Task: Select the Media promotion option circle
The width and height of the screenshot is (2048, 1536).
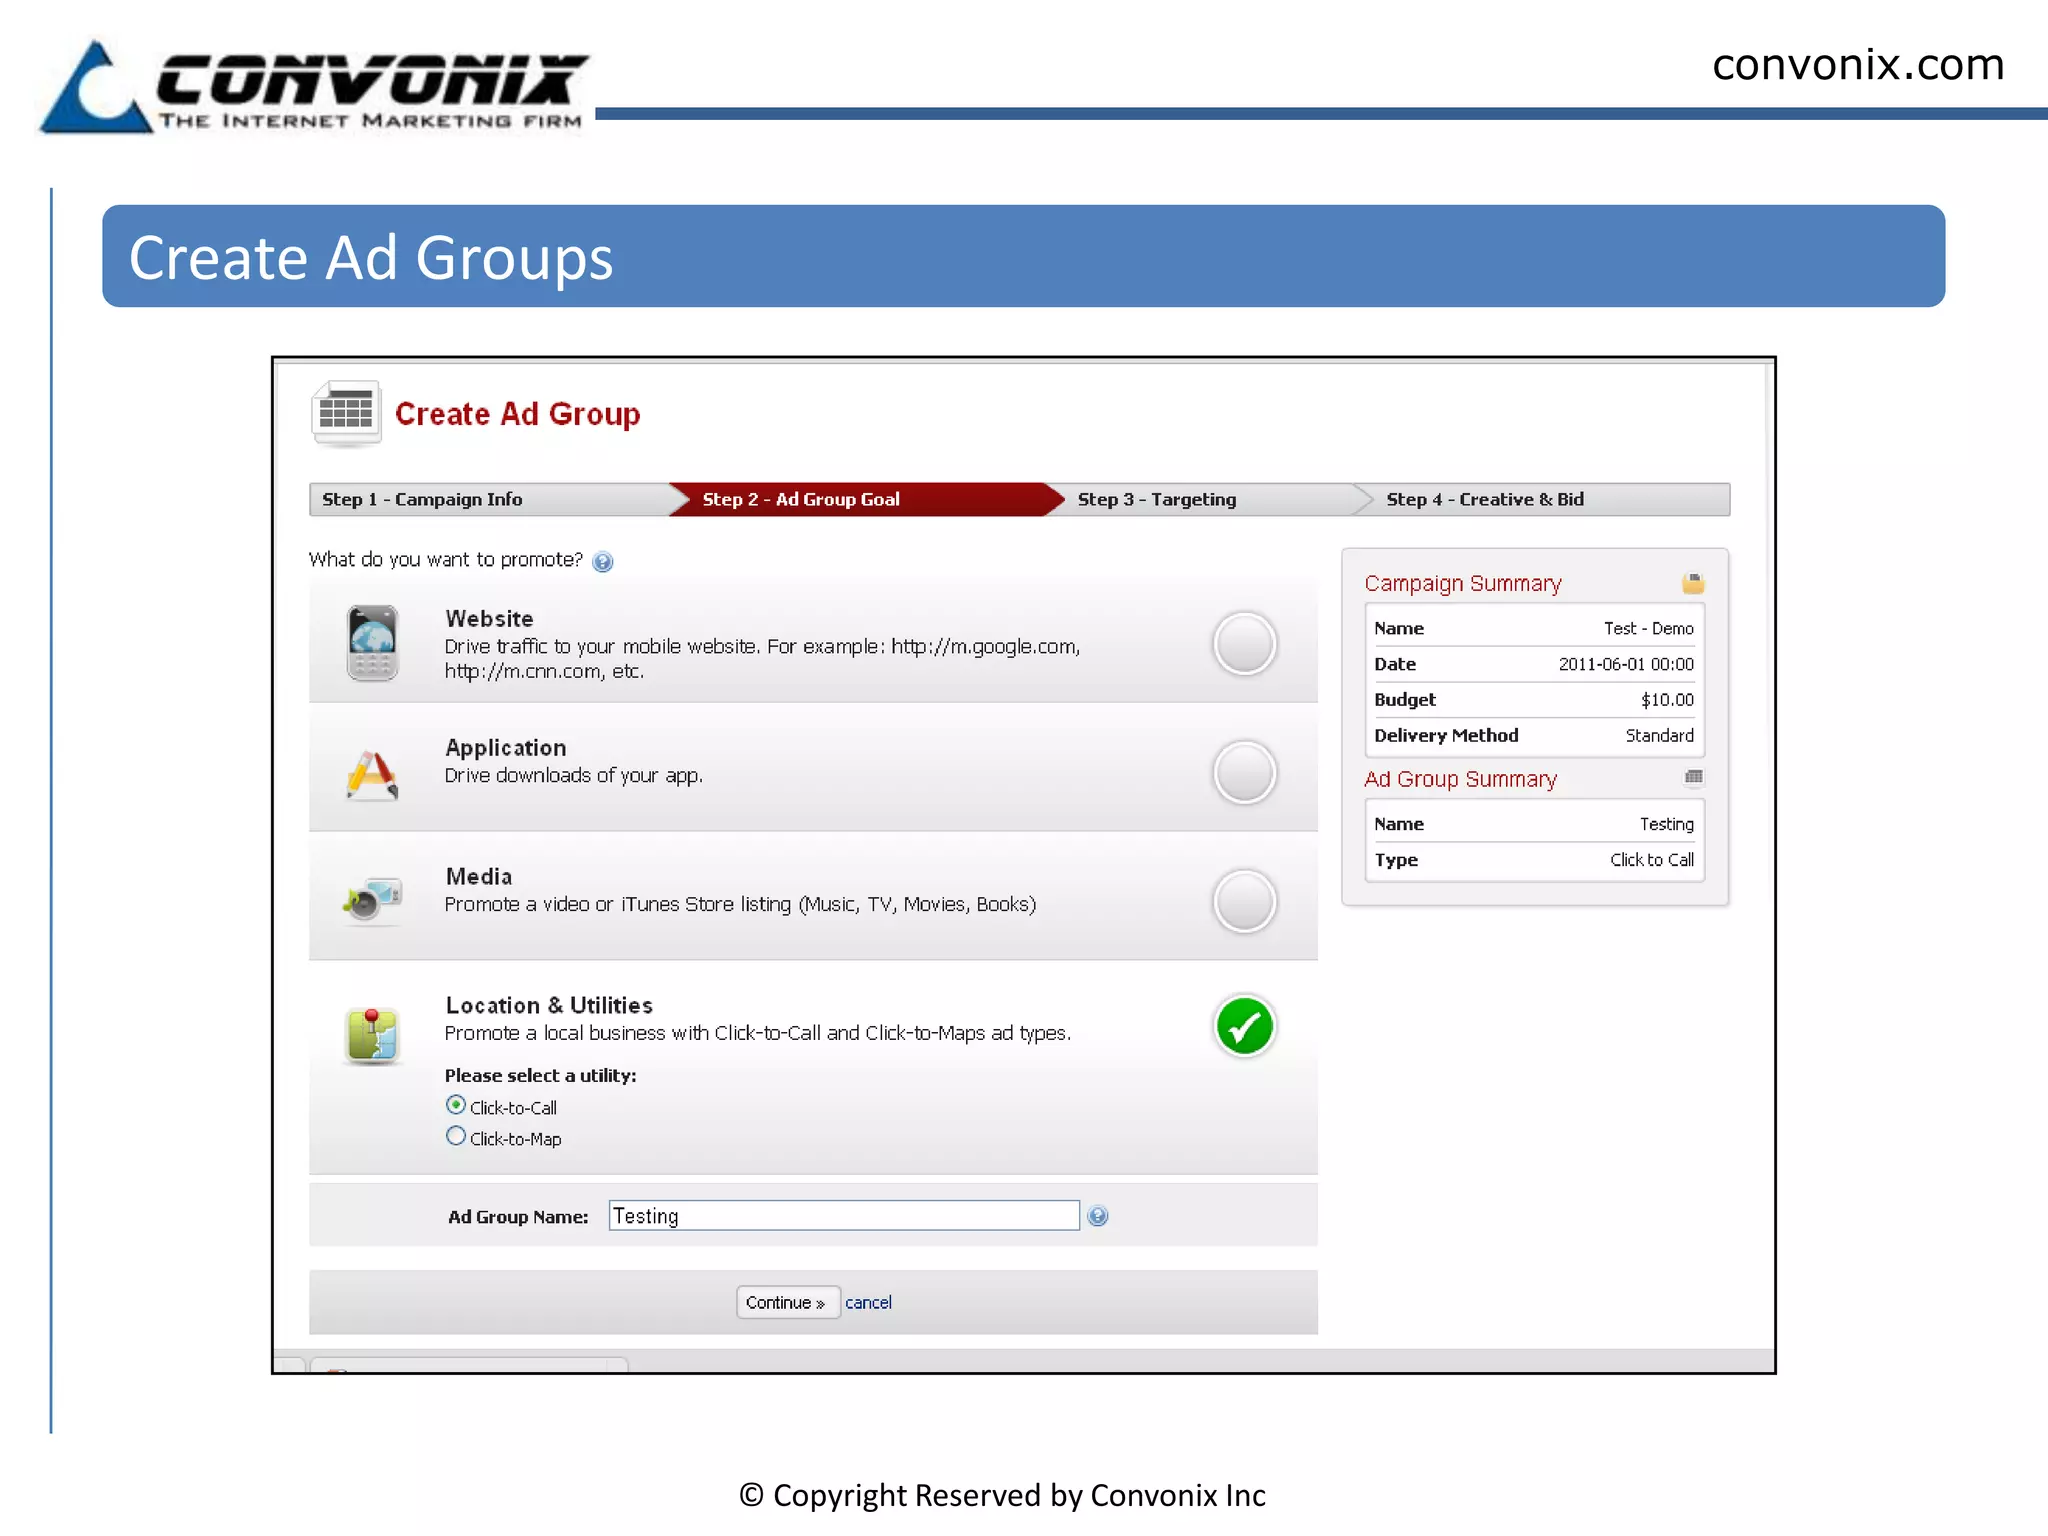Action: pyautogui.click(x=1244, y=901)
